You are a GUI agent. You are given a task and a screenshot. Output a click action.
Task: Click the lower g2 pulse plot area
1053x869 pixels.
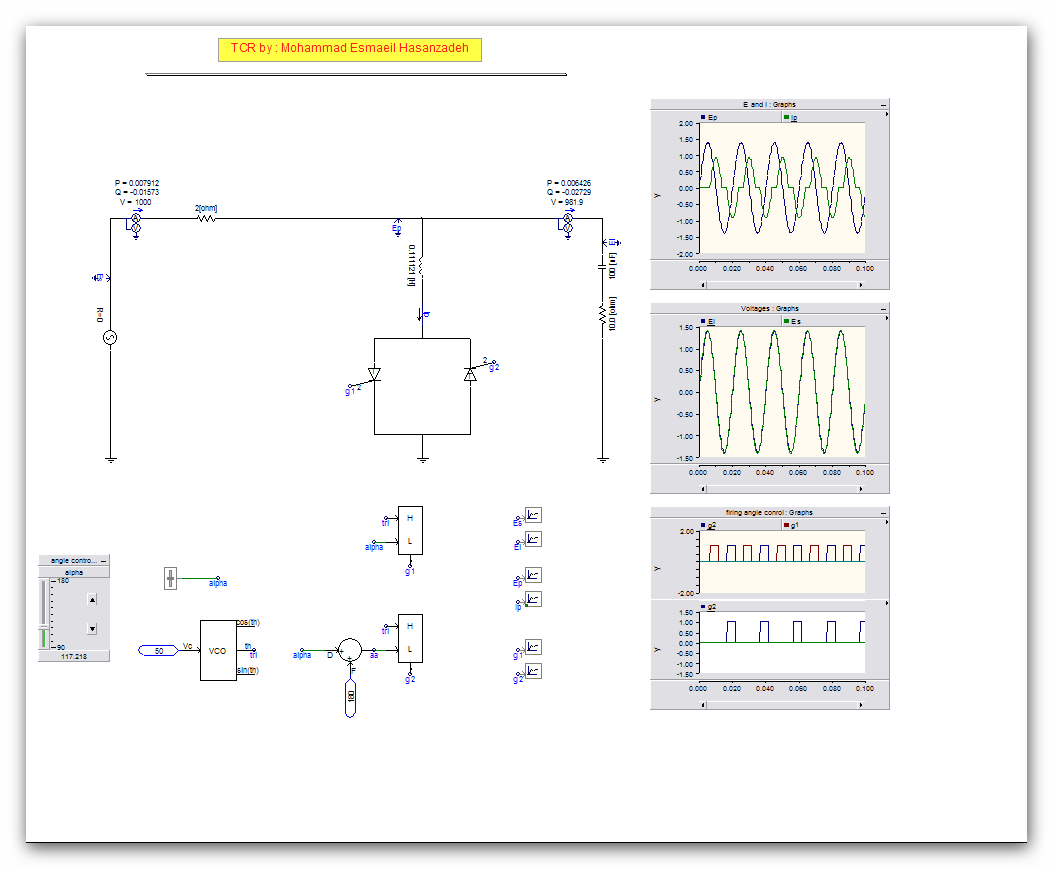coord(782,642)
